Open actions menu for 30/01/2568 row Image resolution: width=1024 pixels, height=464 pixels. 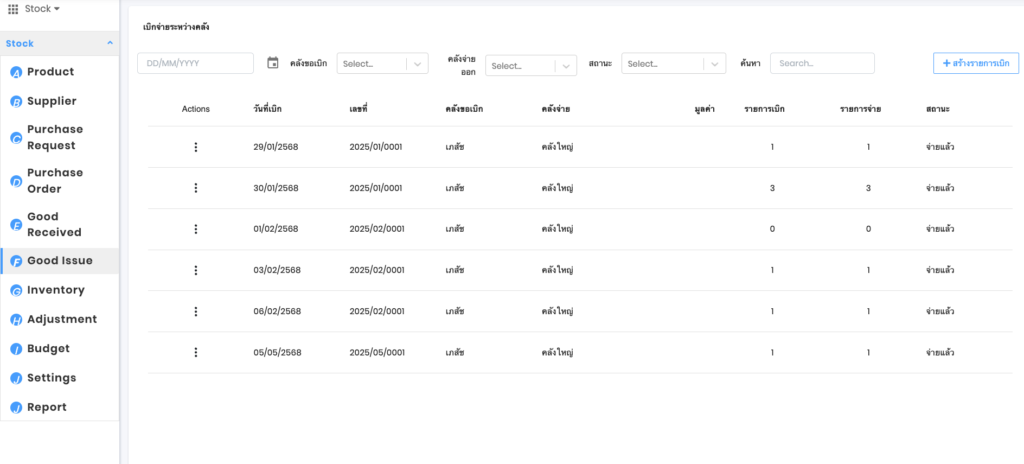(x=196, y=188)
